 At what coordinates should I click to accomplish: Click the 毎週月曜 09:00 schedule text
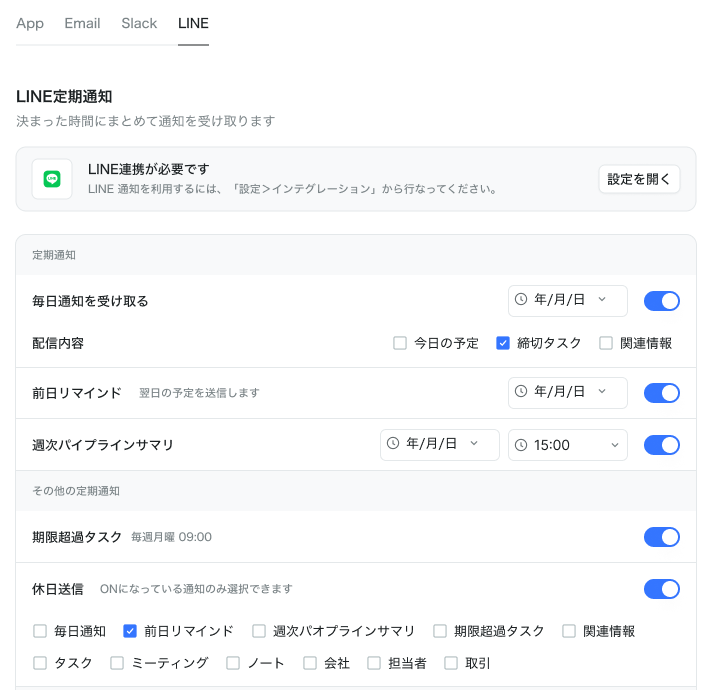click(x=171, y=537)
